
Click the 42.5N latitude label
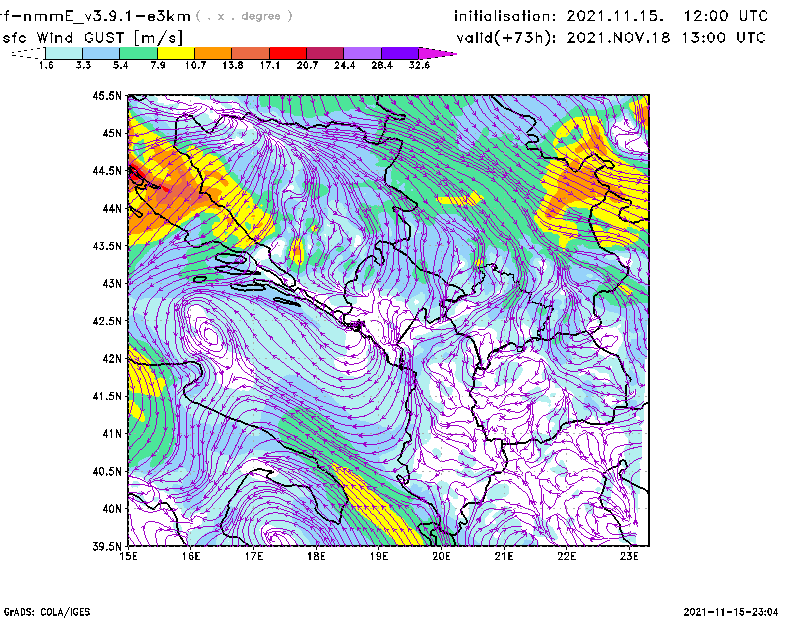click(107, 321)
